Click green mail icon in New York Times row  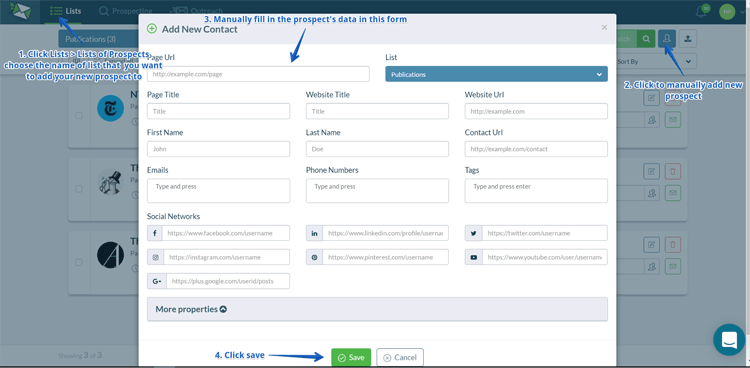pos(673,120)
